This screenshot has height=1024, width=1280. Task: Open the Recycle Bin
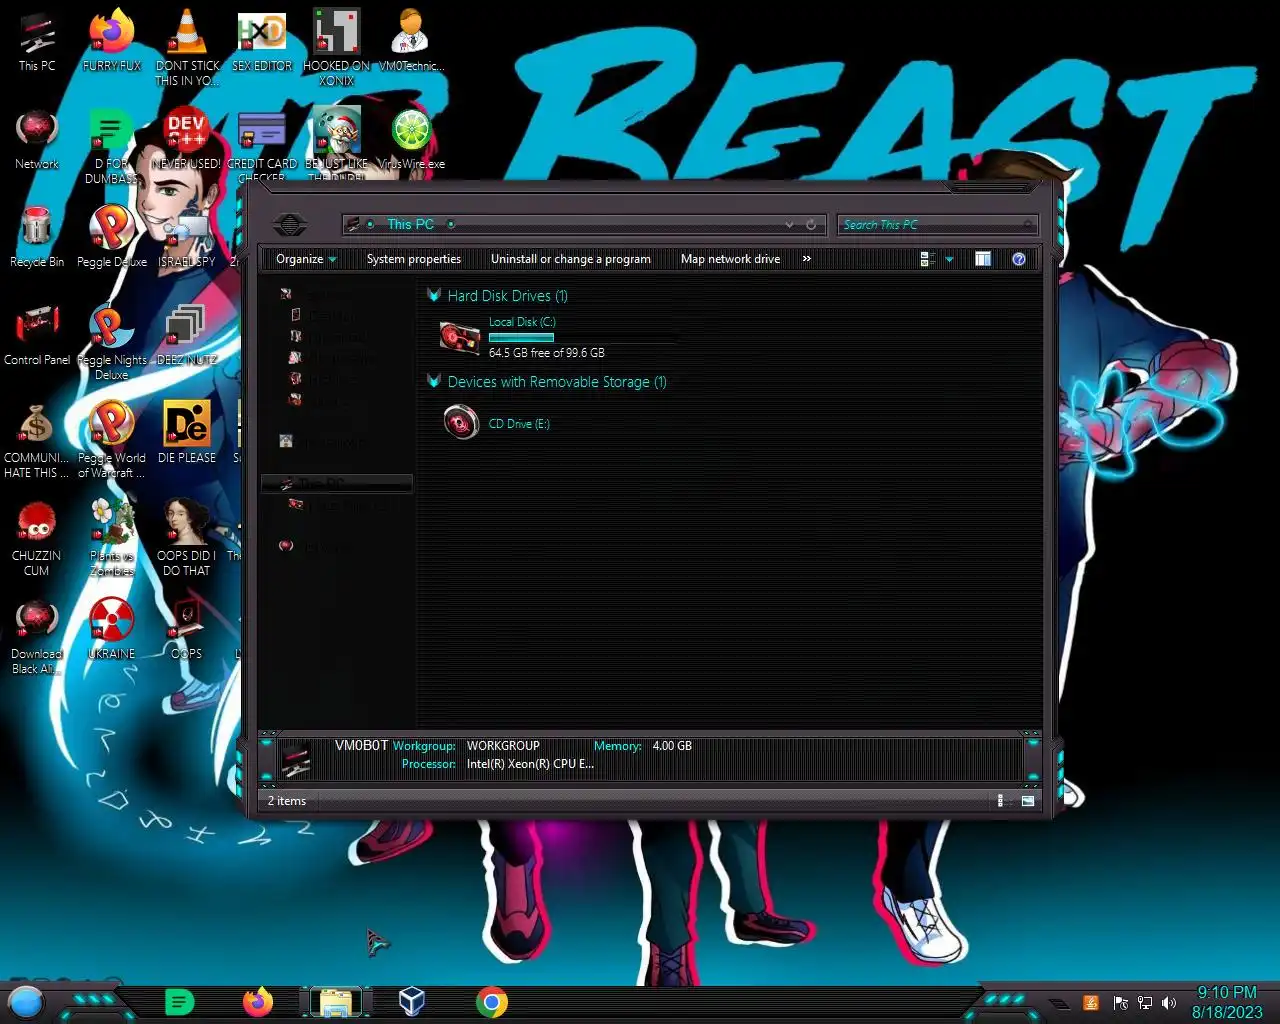coord(37,236)
